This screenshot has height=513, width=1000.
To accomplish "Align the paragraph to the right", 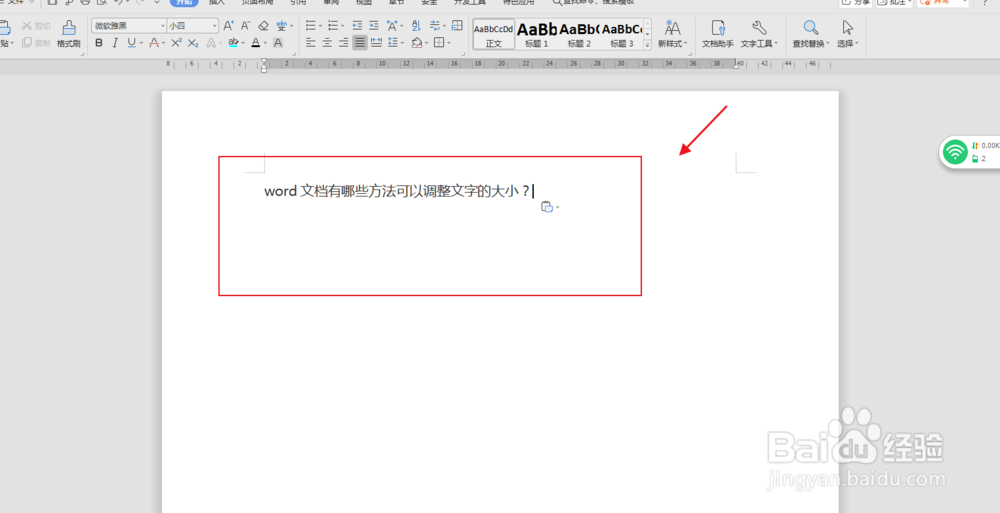I will (x=344, y=43).
